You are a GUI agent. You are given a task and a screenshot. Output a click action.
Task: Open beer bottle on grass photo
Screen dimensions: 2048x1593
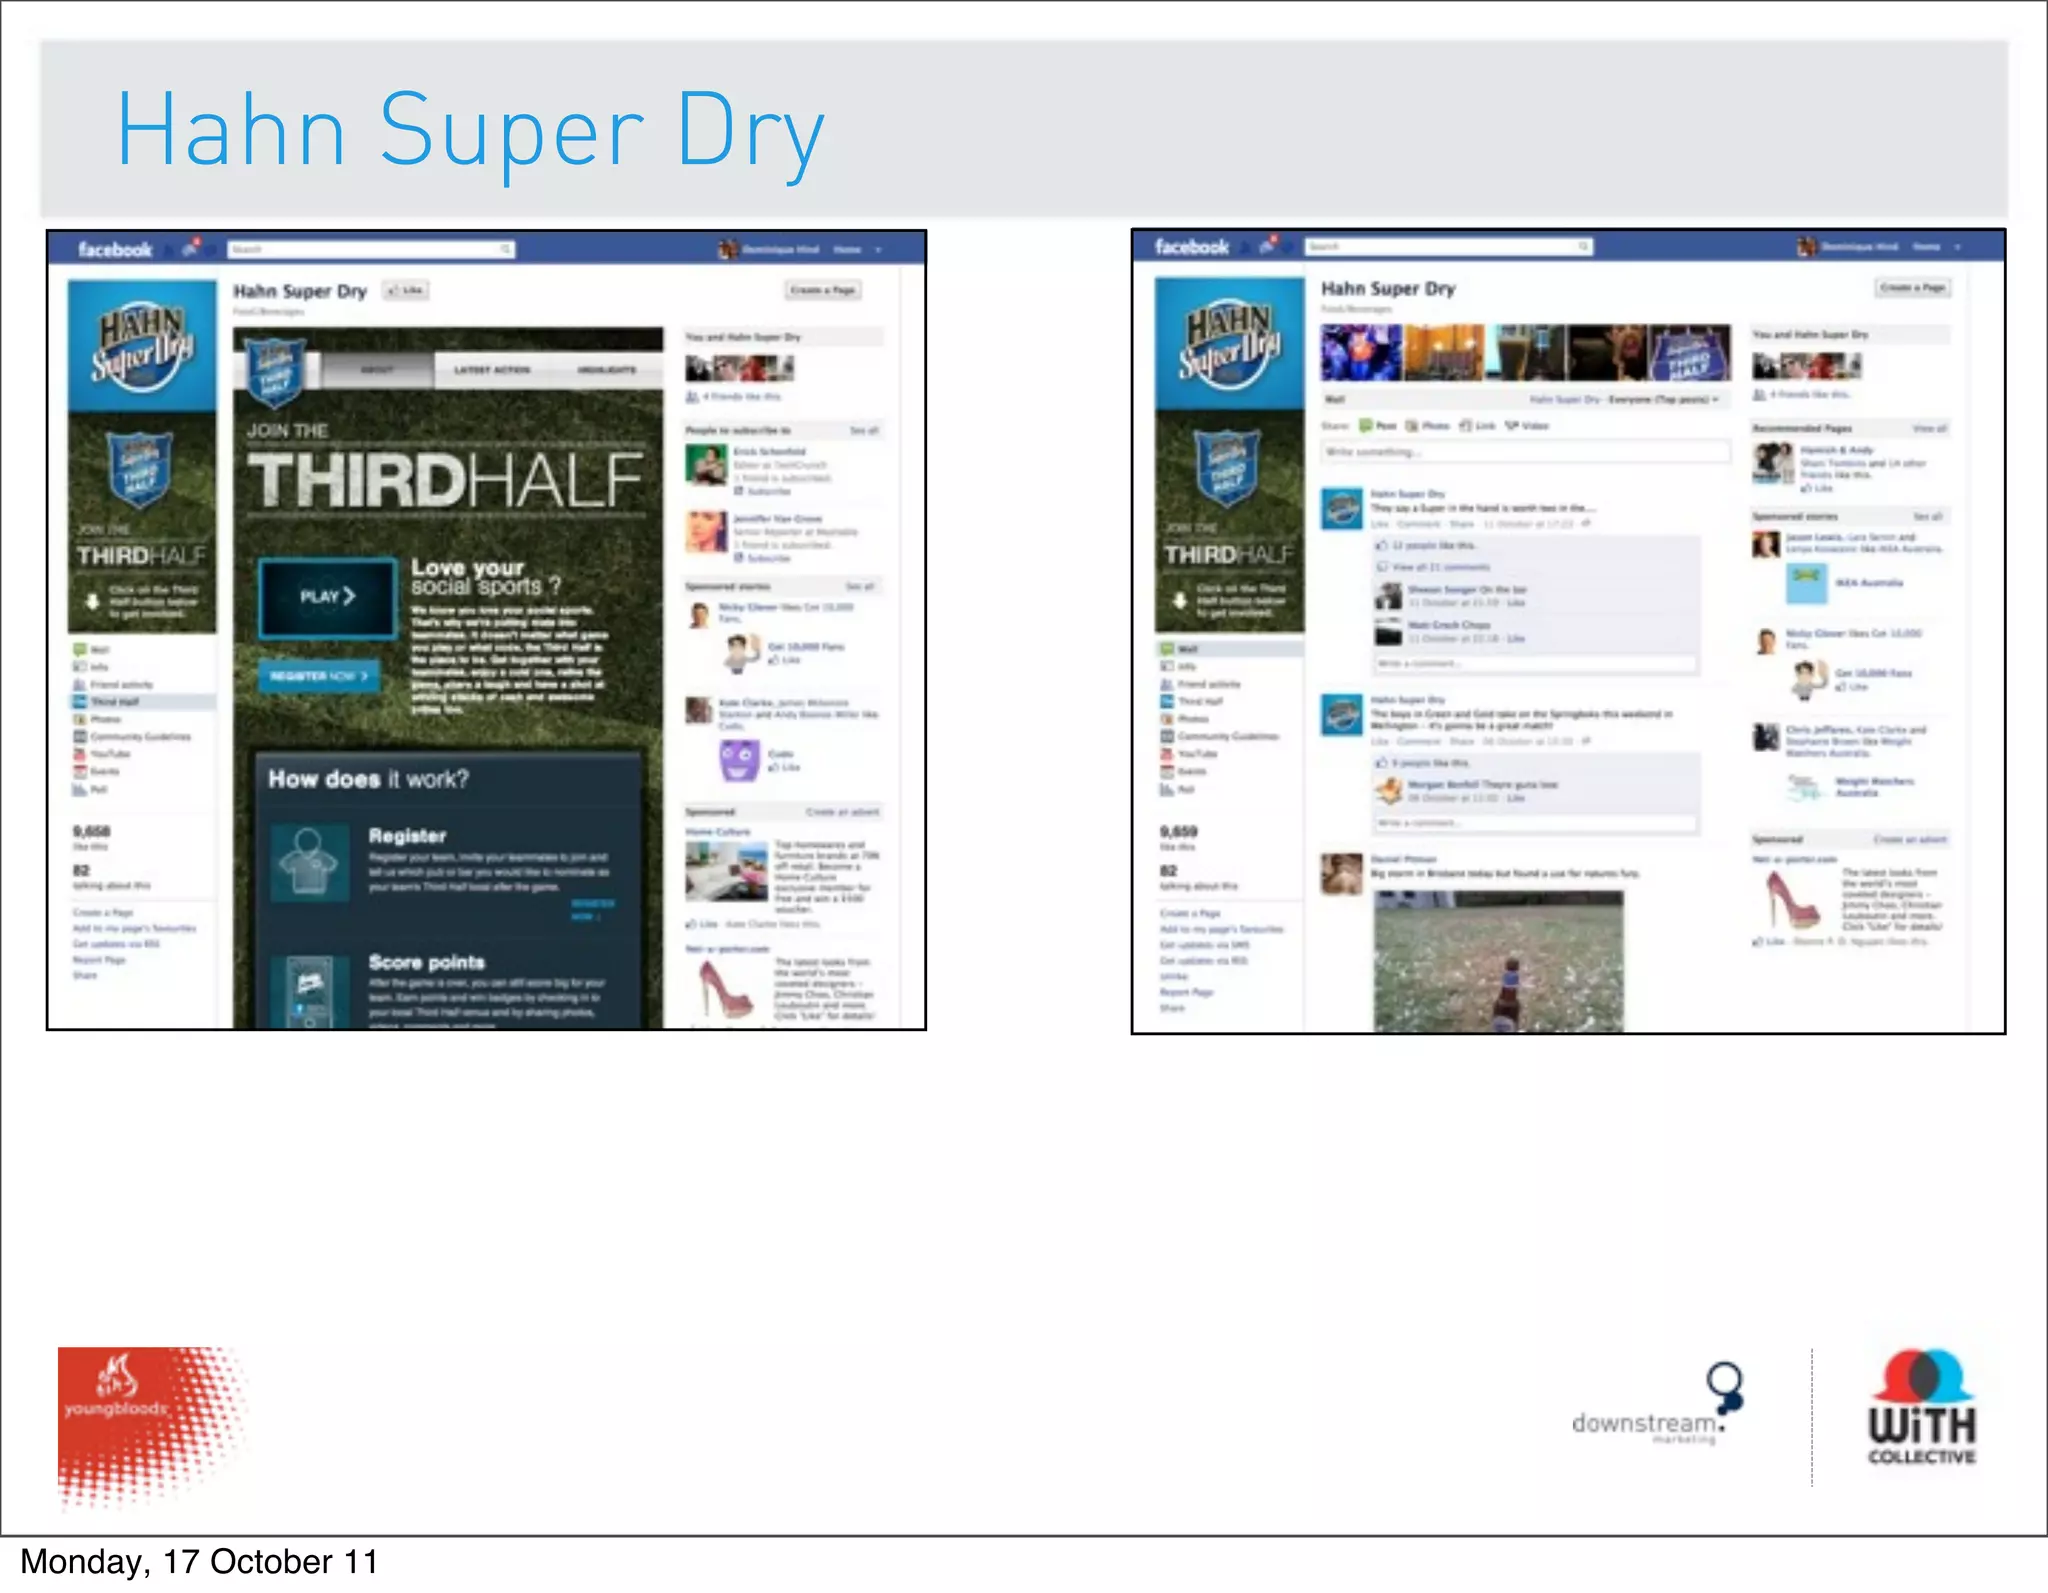tap(1498, 961)
